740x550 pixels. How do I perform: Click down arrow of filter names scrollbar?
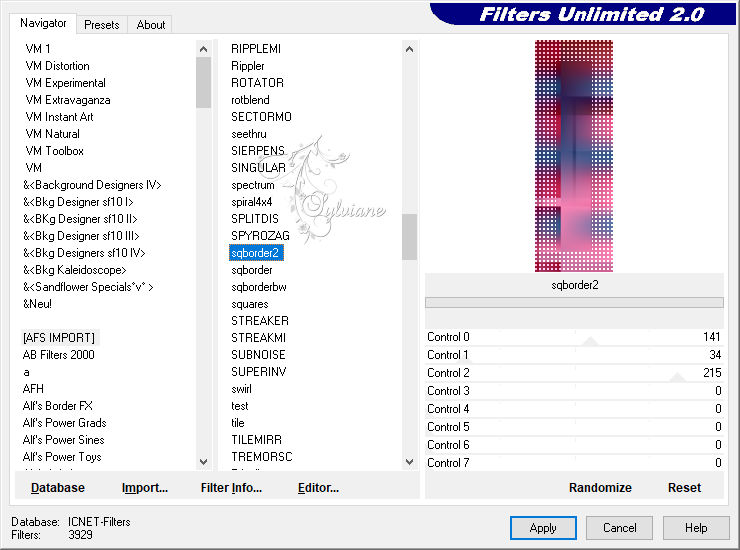(x=410, y=462)
